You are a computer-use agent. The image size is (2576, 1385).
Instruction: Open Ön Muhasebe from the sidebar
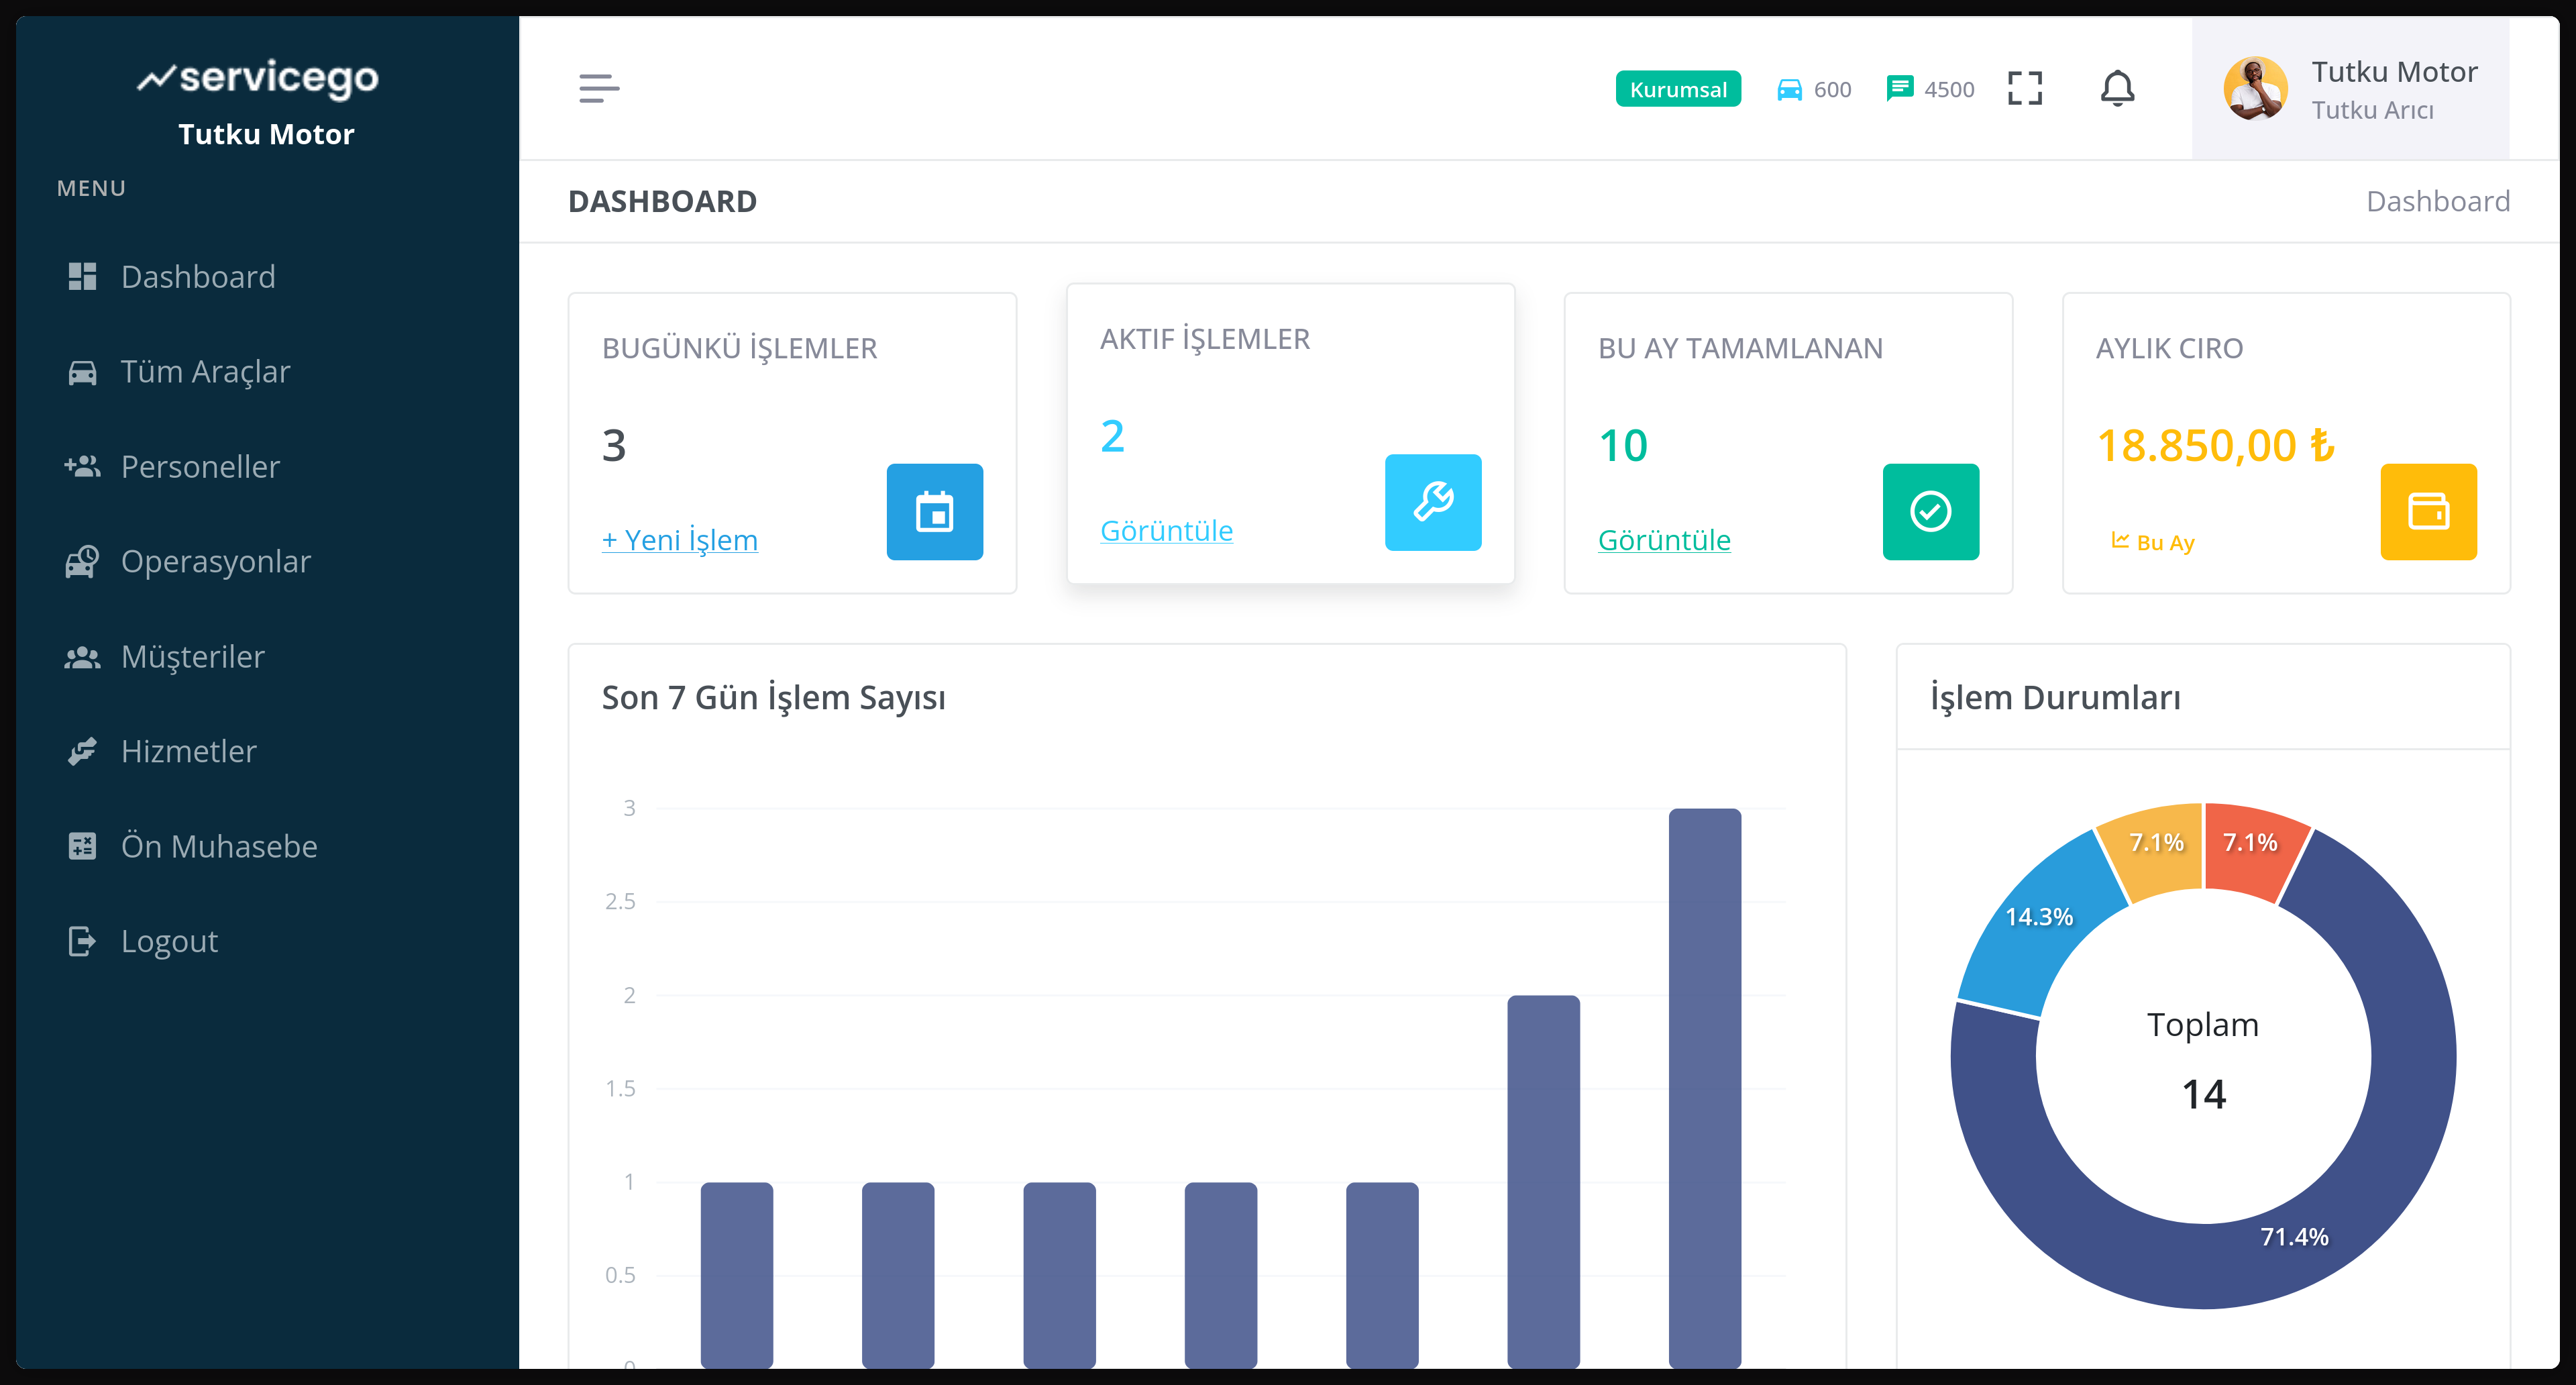point(219,845)
